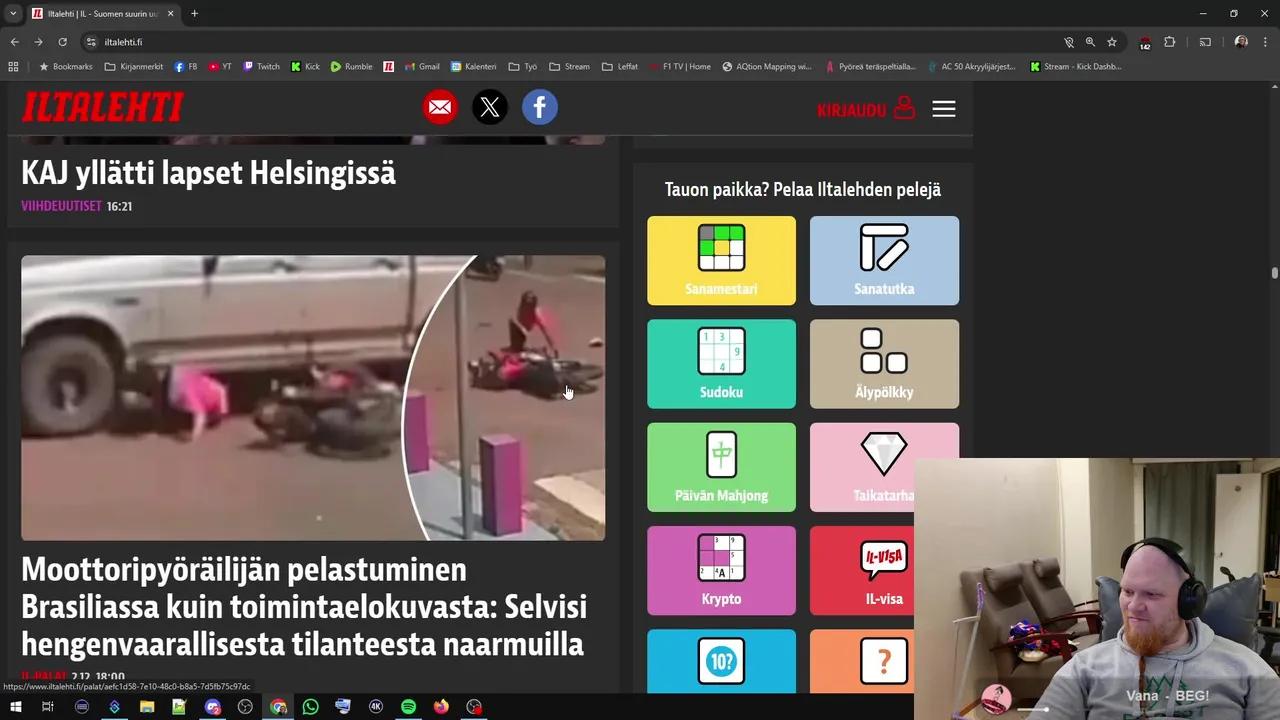Open the Krypto game tile
1280x720 pixels.
tap(721, 570)
